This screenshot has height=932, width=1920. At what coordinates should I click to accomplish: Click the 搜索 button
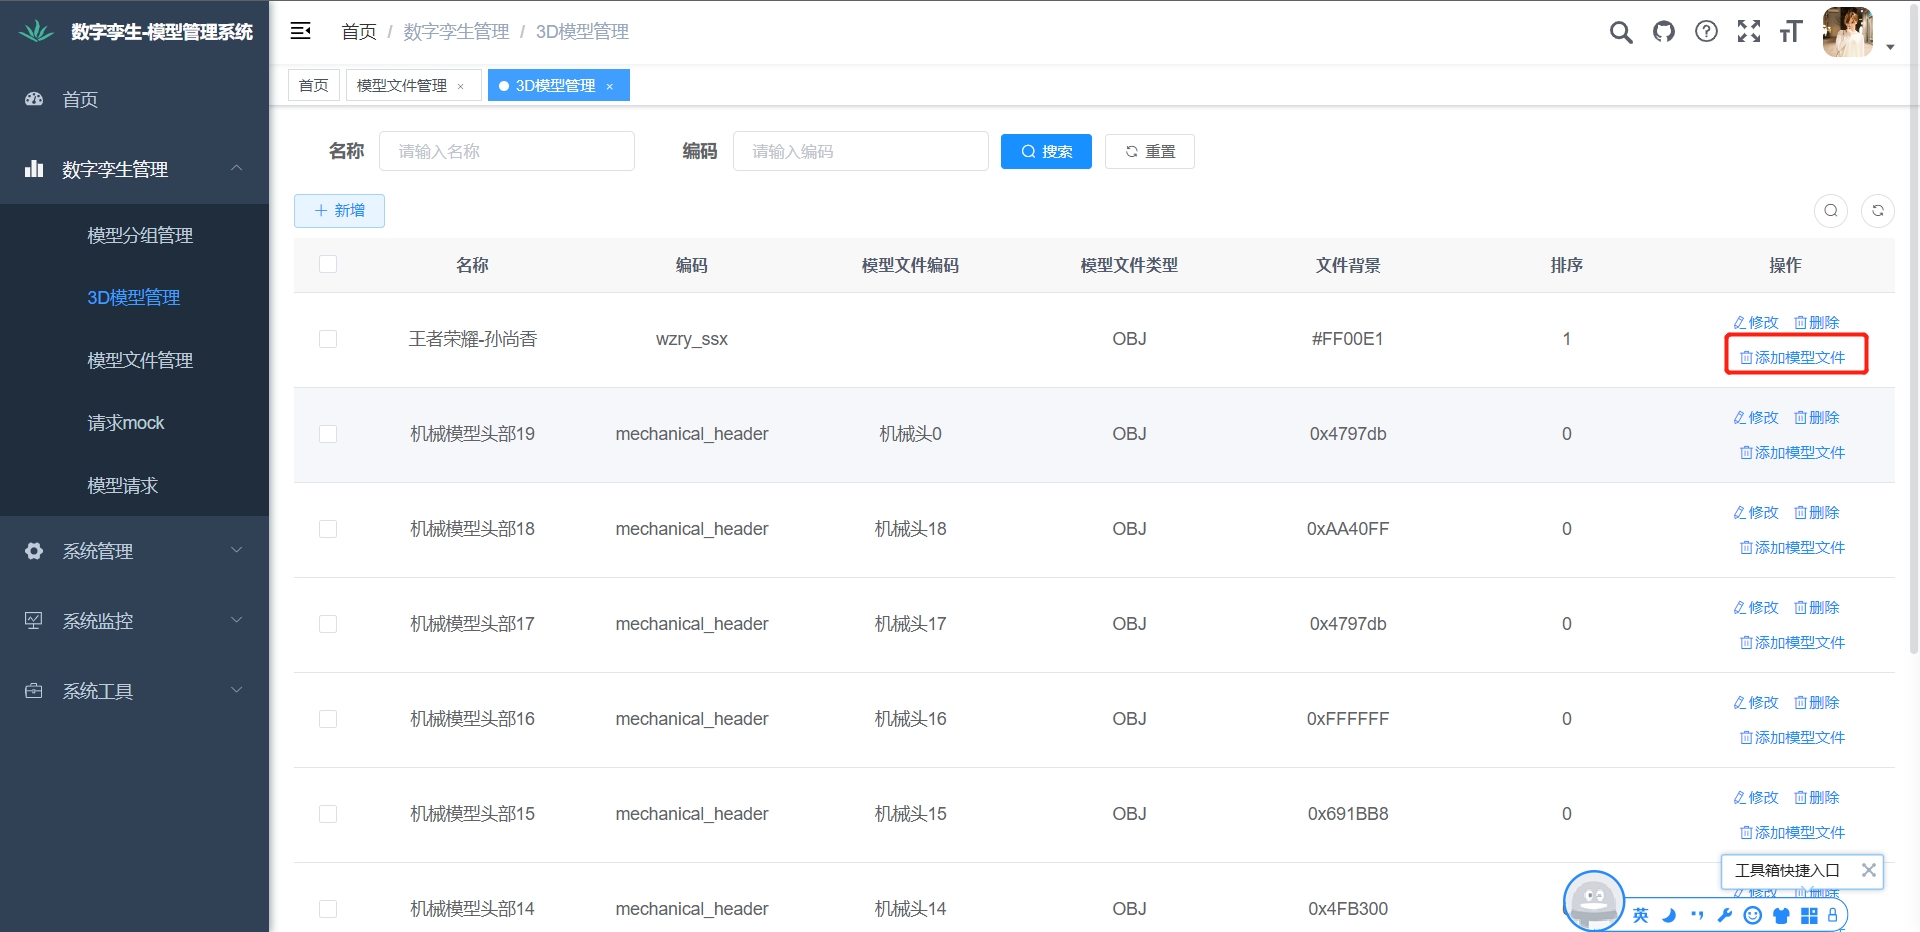pos(1046,151)
